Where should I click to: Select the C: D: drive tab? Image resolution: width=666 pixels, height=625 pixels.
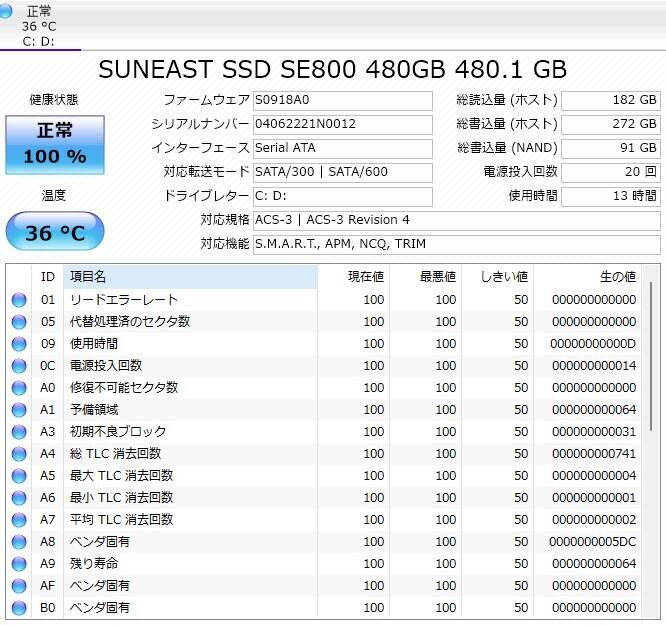(x=40, y=27)
